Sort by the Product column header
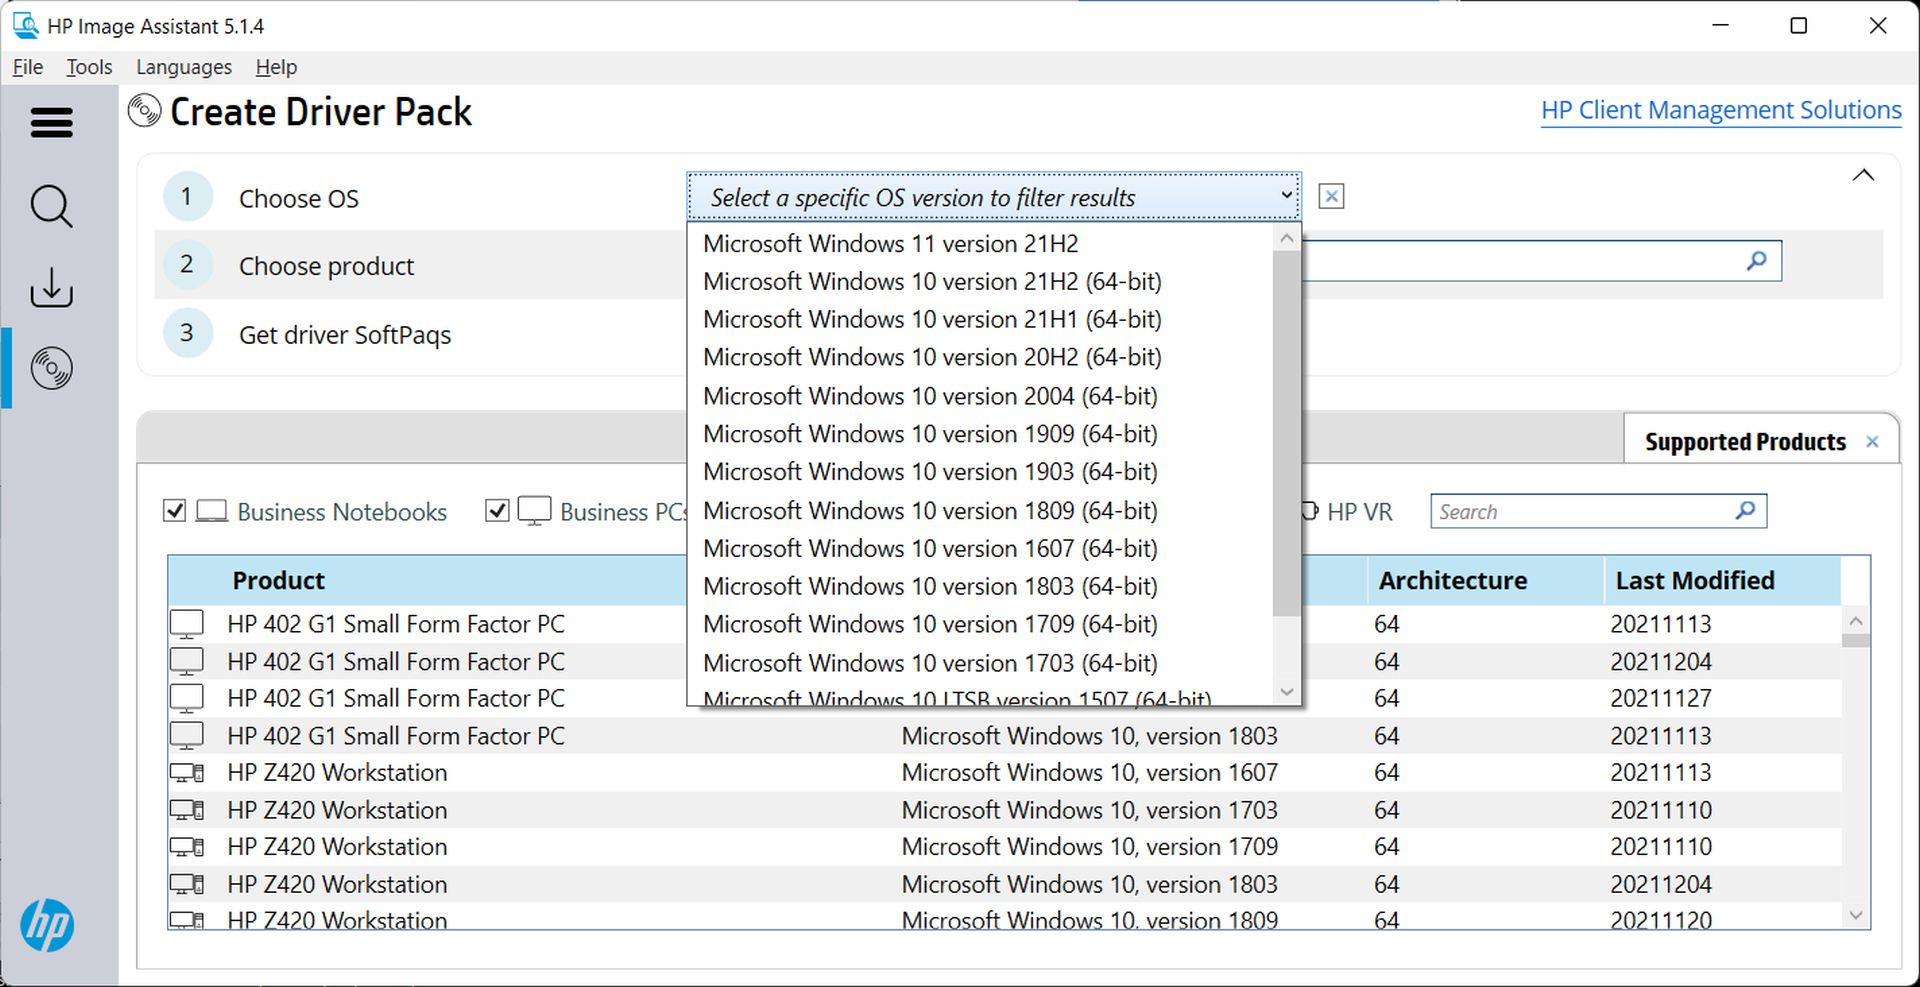Image resolution: width=1920 pixels, height=987 pixels. point(278,580)
